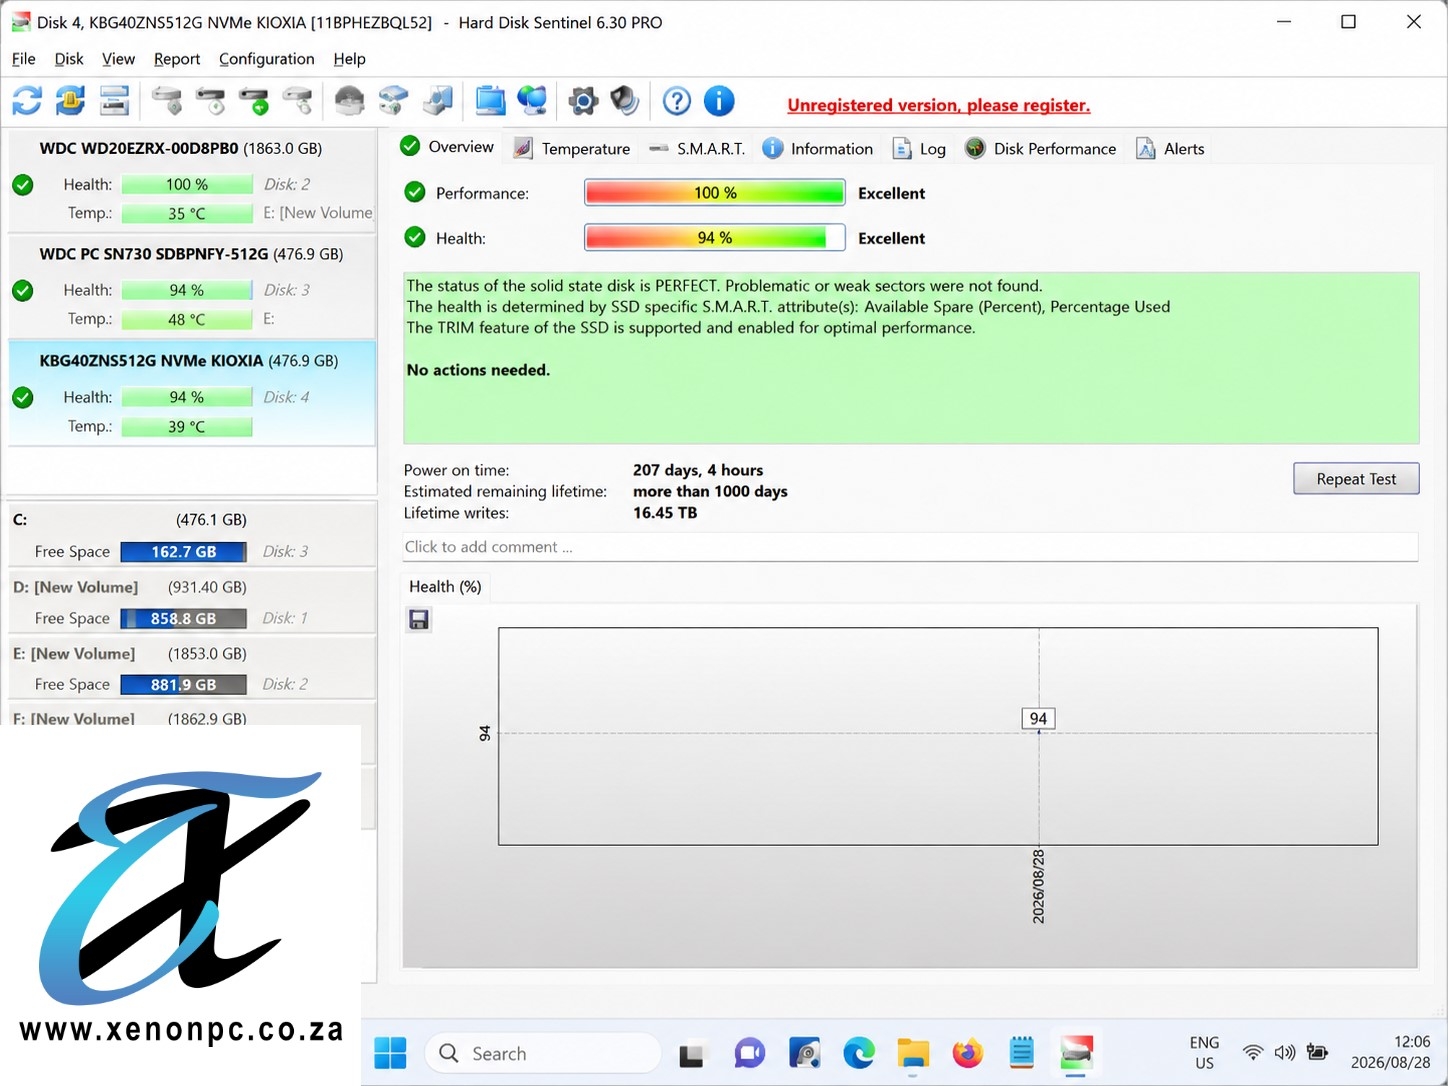Open the Report menu
This screenshot has width=1448, height=1086.
pyautogui.click(x=177, y=59)
